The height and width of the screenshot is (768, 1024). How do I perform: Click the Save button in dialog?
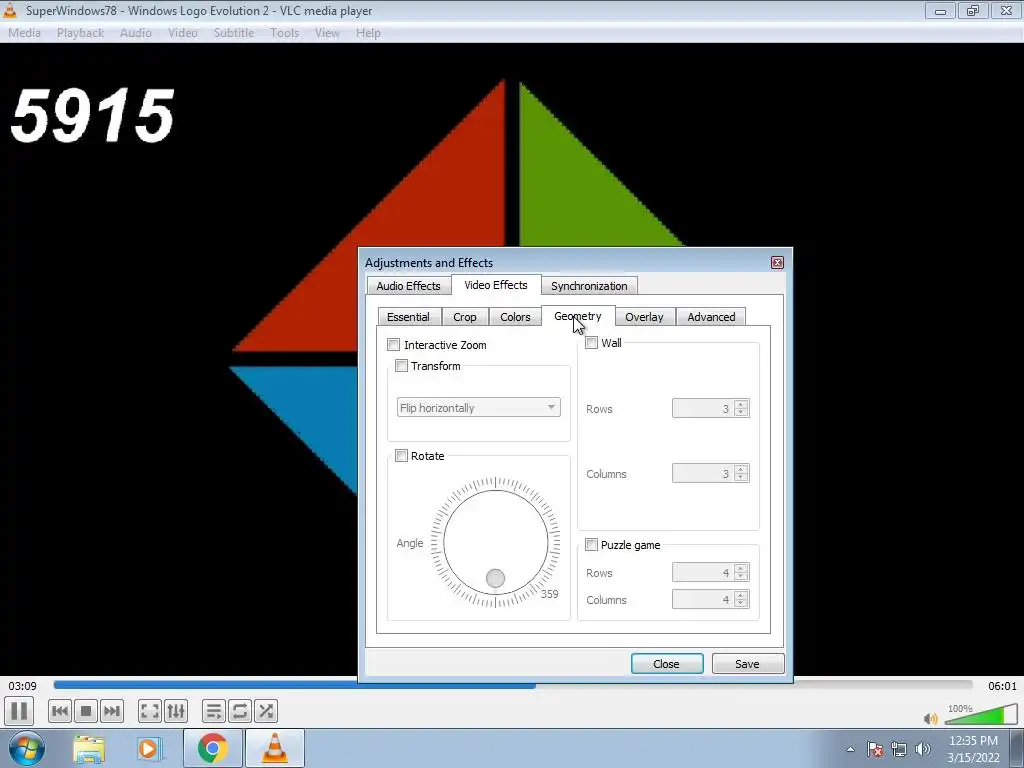coord(748,664)
